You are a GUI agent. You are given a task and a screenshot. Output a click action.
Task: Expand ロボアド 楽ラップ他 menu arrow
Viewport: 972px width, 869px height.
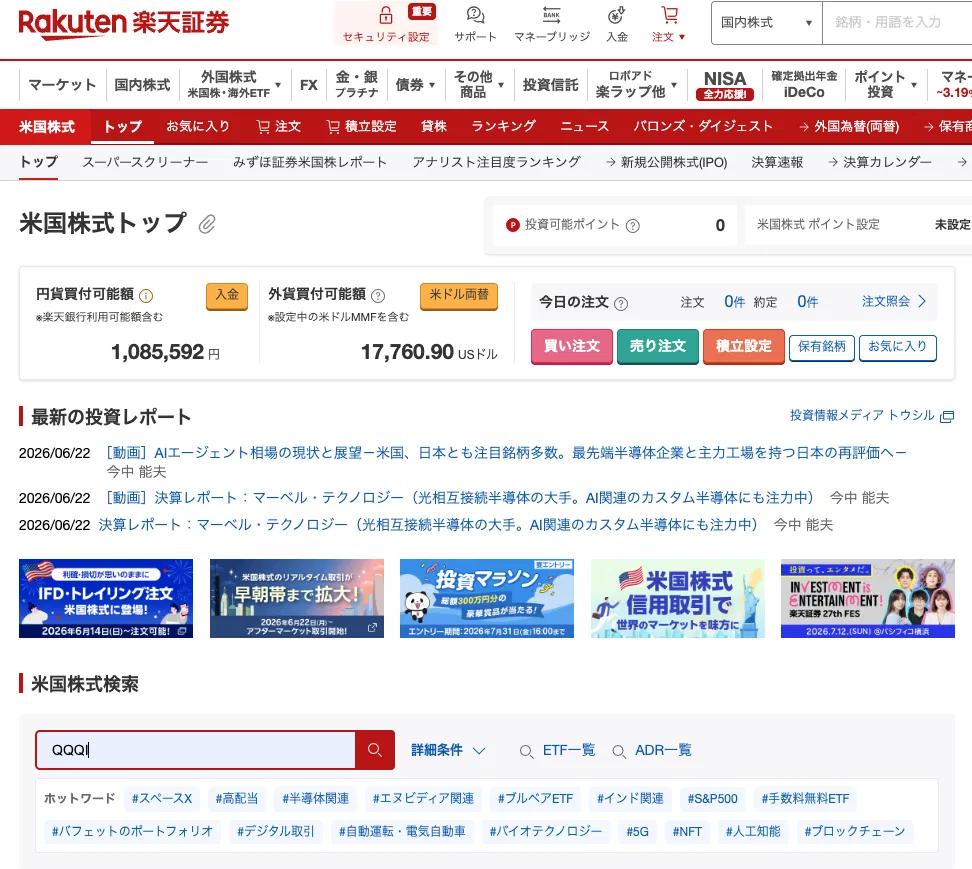[674, 85]
